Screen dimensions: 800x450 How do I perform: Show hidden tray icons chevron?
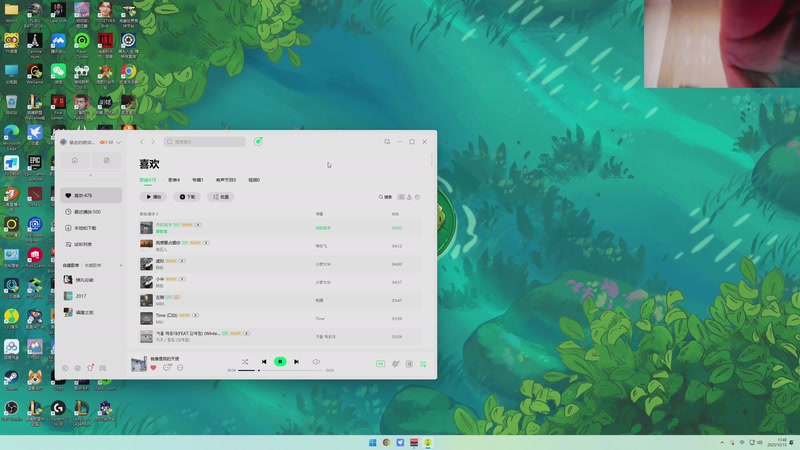722,443
